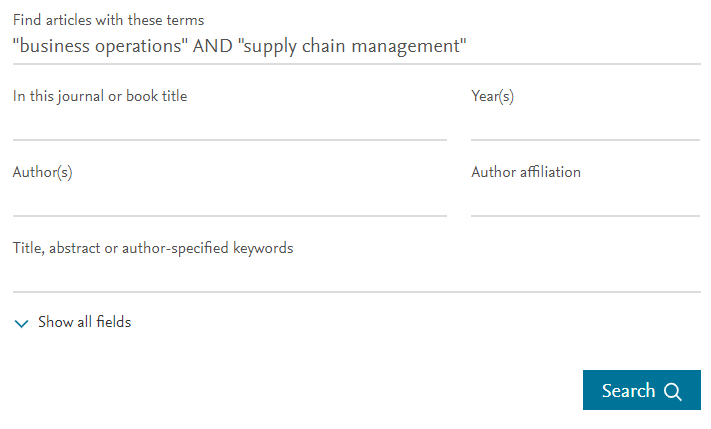This screenshot has height=429, width=711.
Task: Click the "Title, abstract or author-specified keywords" label
Action: point(153,248)
